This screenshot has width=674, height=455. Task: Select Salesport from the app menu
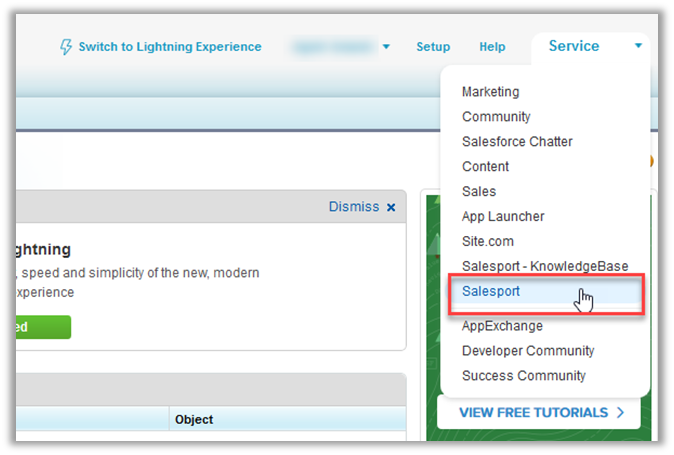491,291
